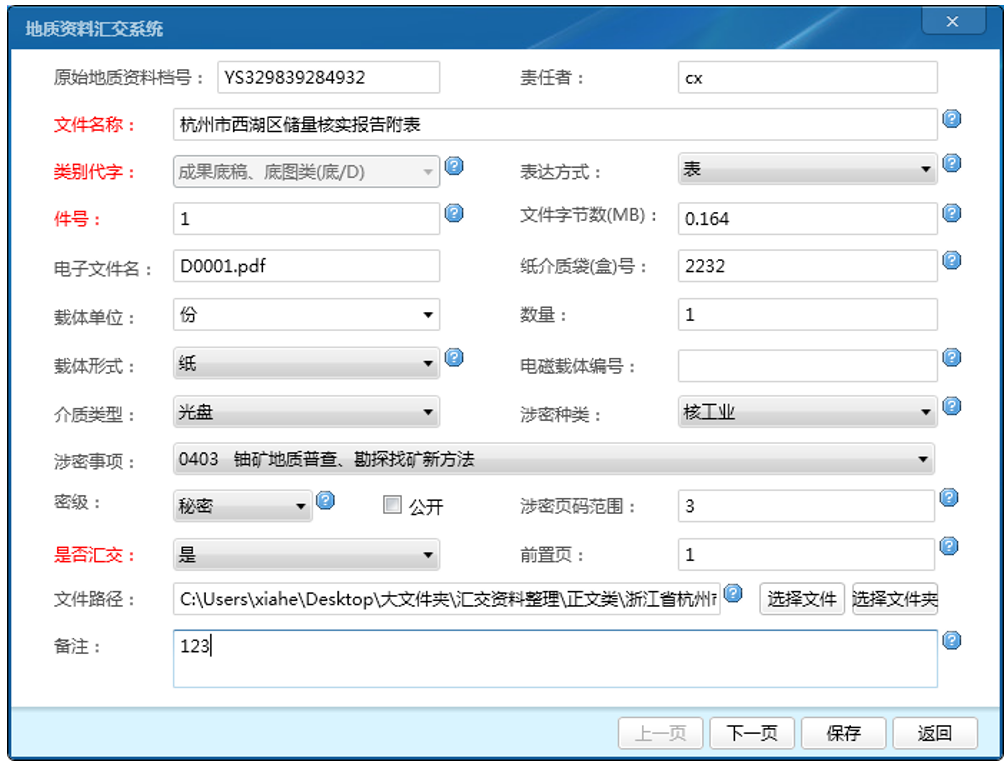Click help icon next to 密级 dropdown

coord(326,500)
